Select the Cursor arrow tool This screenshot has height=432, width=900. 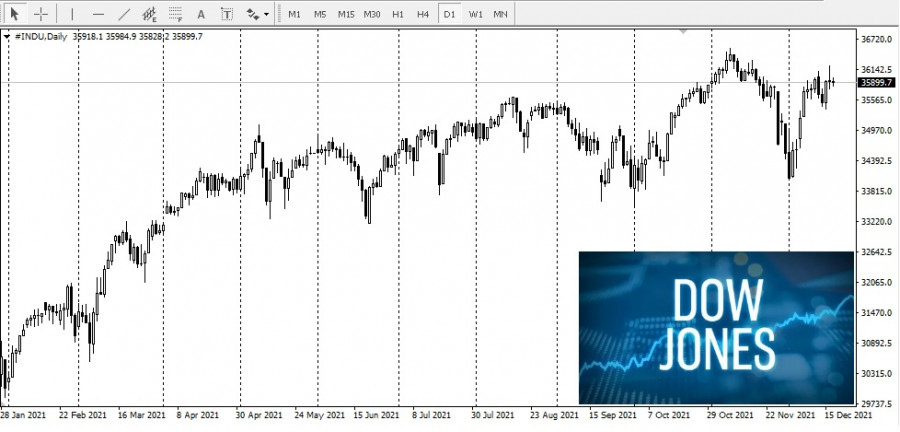click(x=15, y=14)
